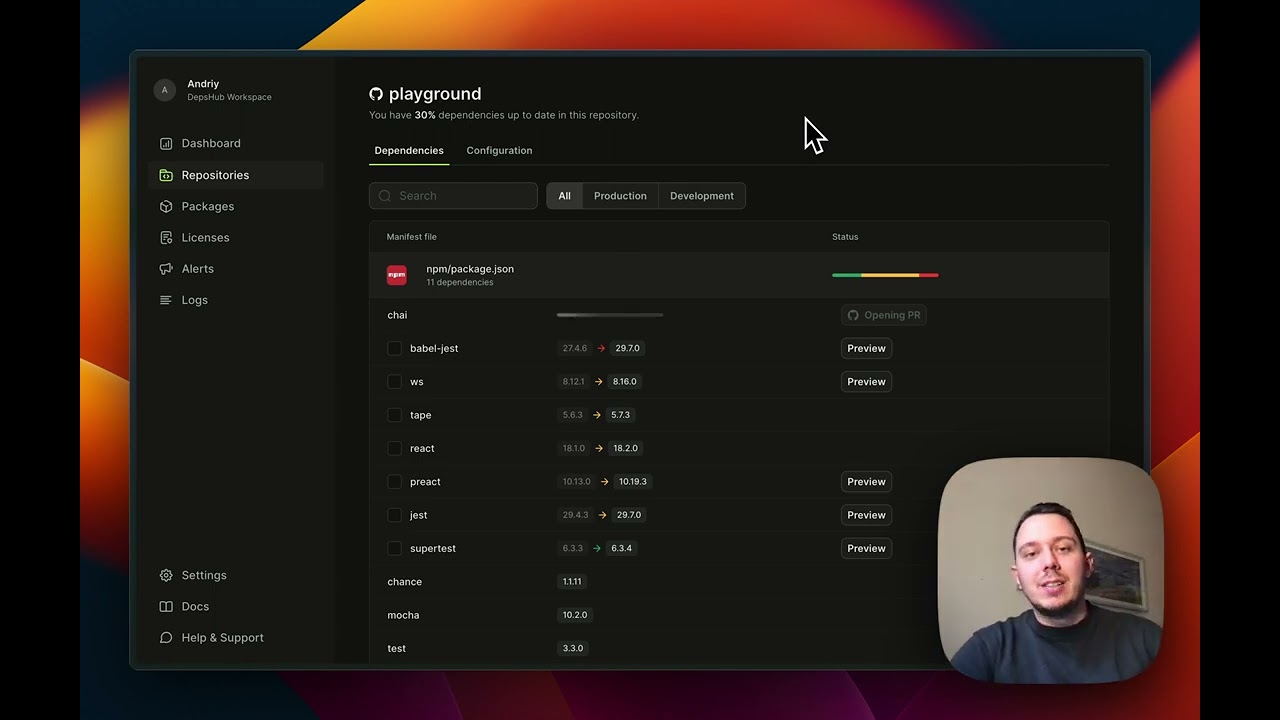Focus the dependency Search field

point(453,196)
